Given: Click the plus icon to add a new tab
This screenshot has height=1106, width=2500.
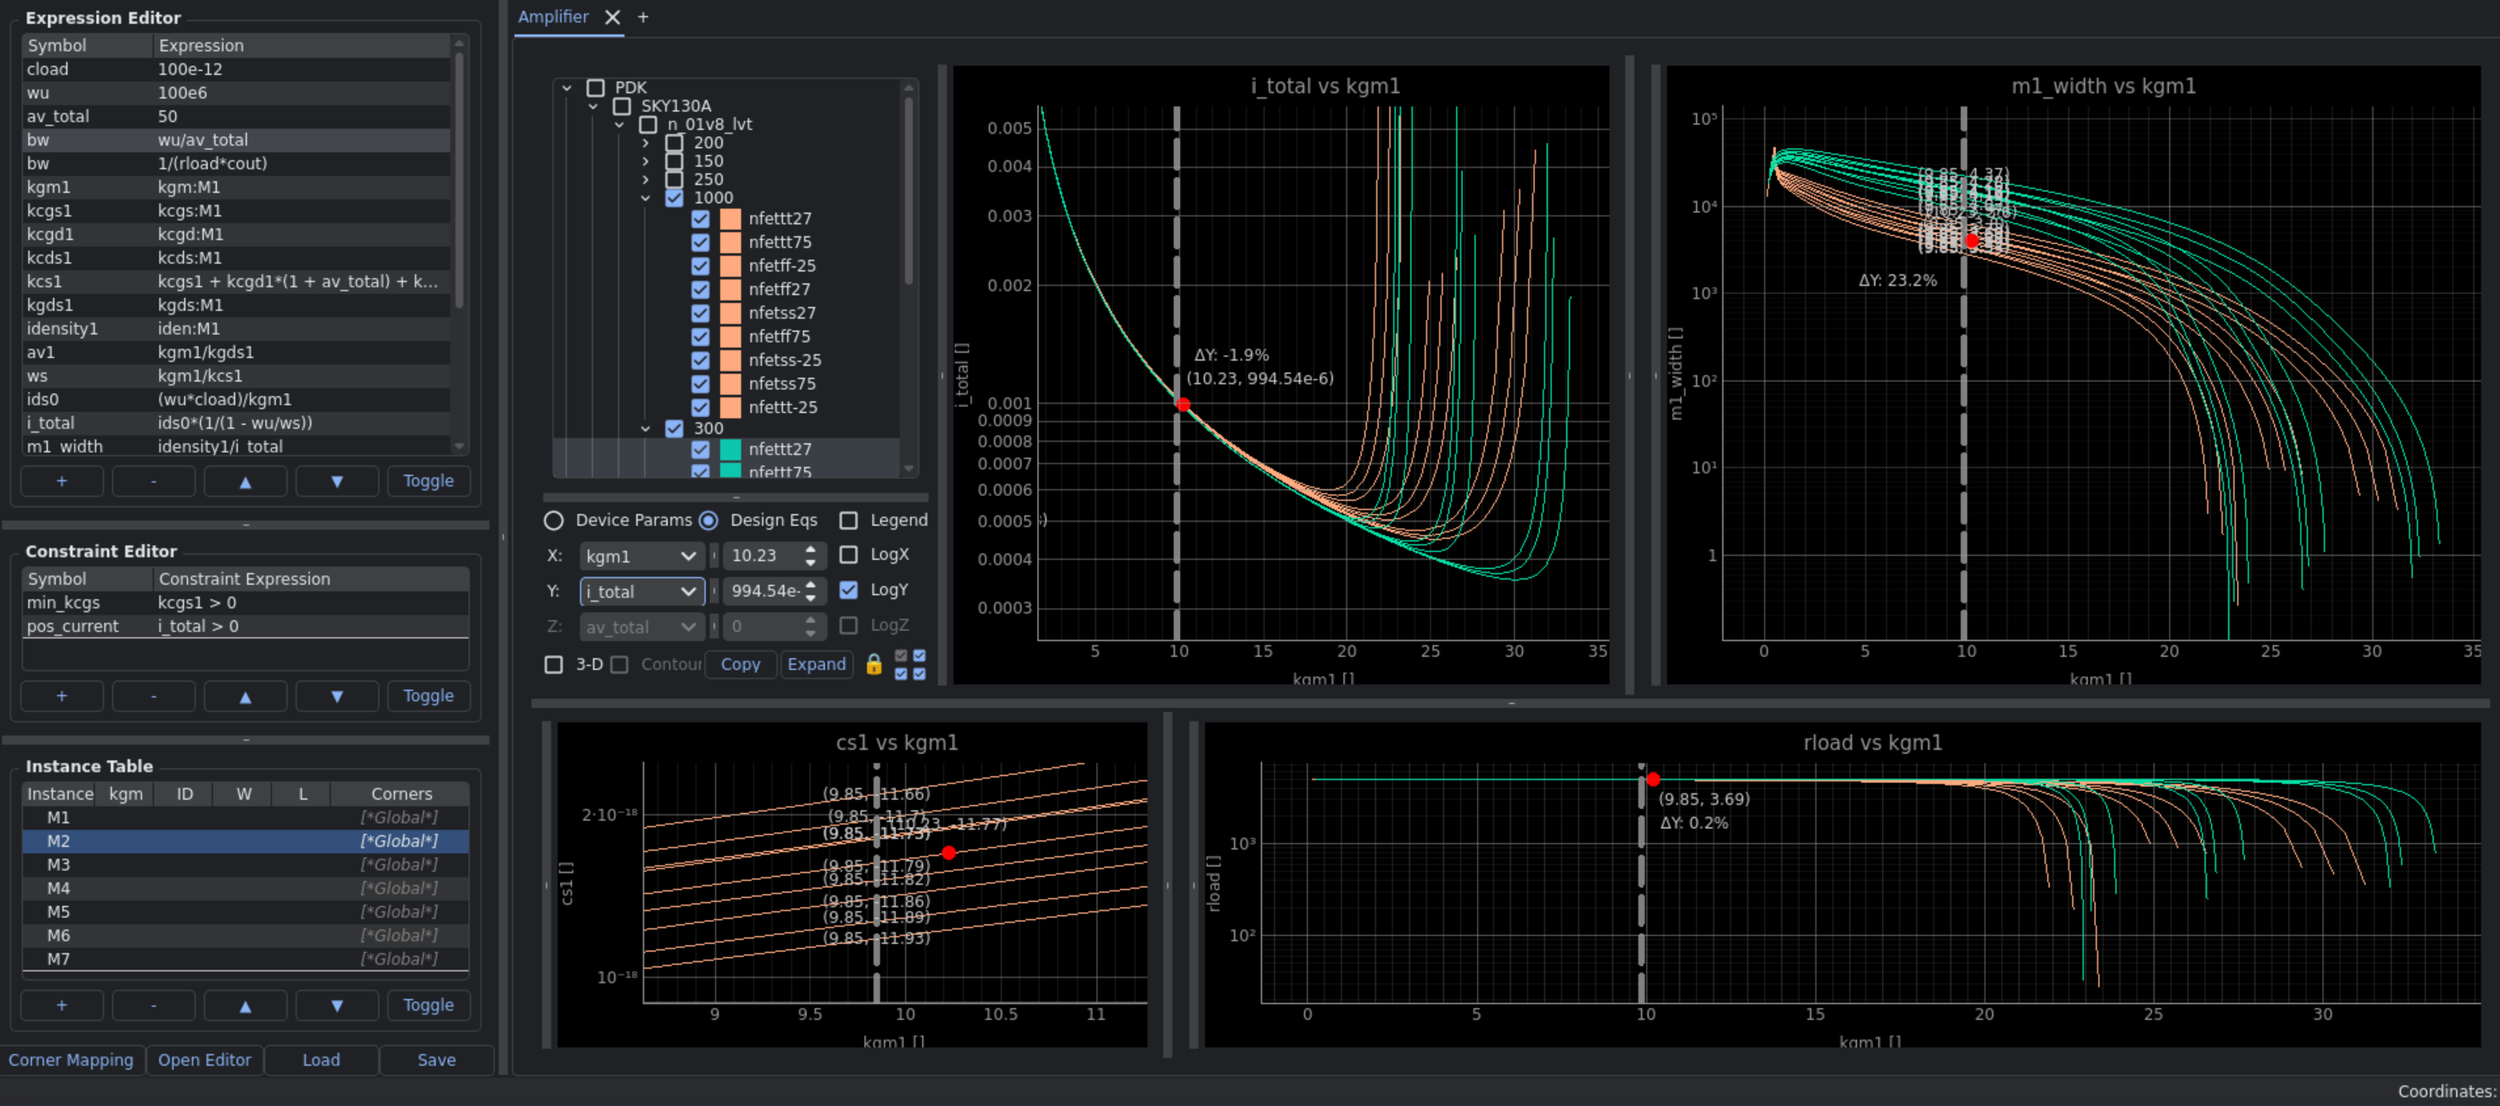Looking at the screenshot, I should (643, 17).
